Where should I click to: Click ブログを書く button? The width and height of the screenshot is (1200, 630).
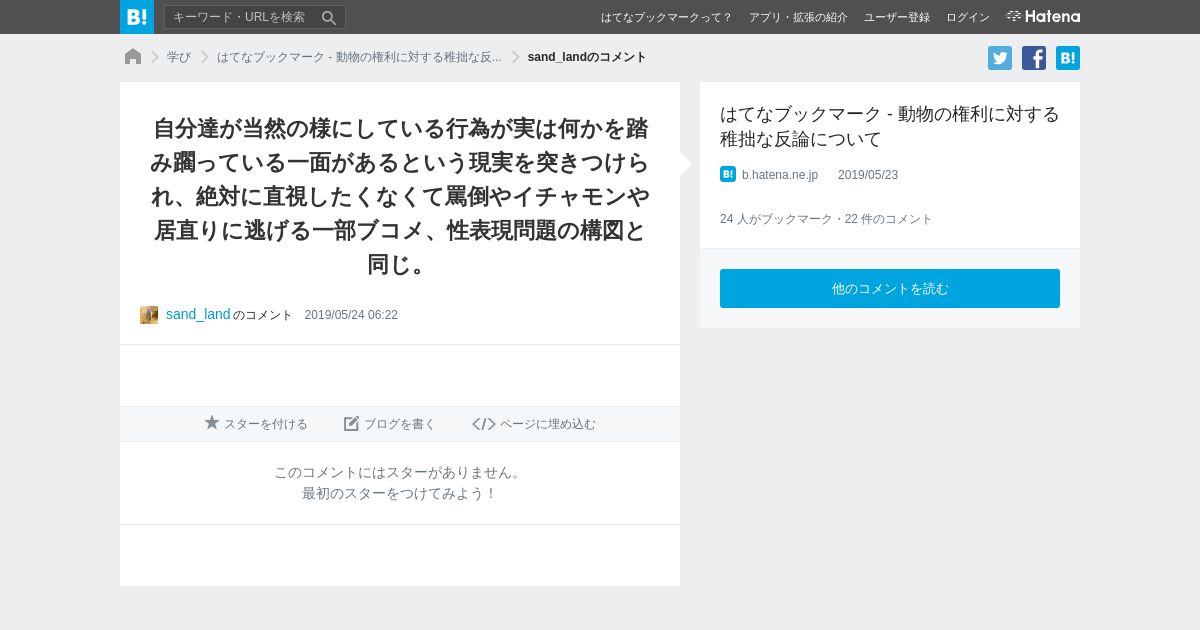(x=390, y=424)
